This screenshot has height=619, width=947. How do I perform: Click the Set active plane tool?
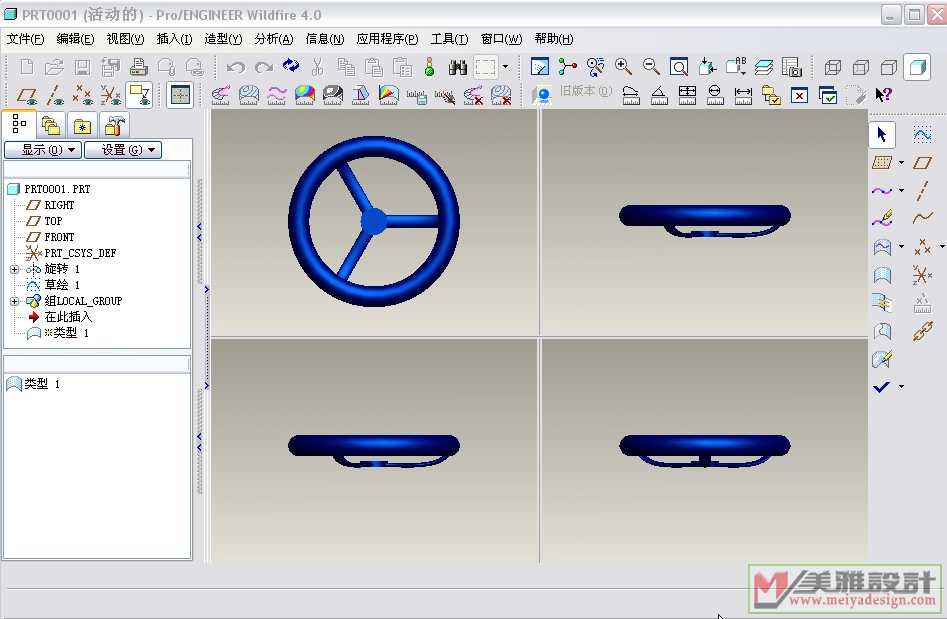tap(882, 162)
